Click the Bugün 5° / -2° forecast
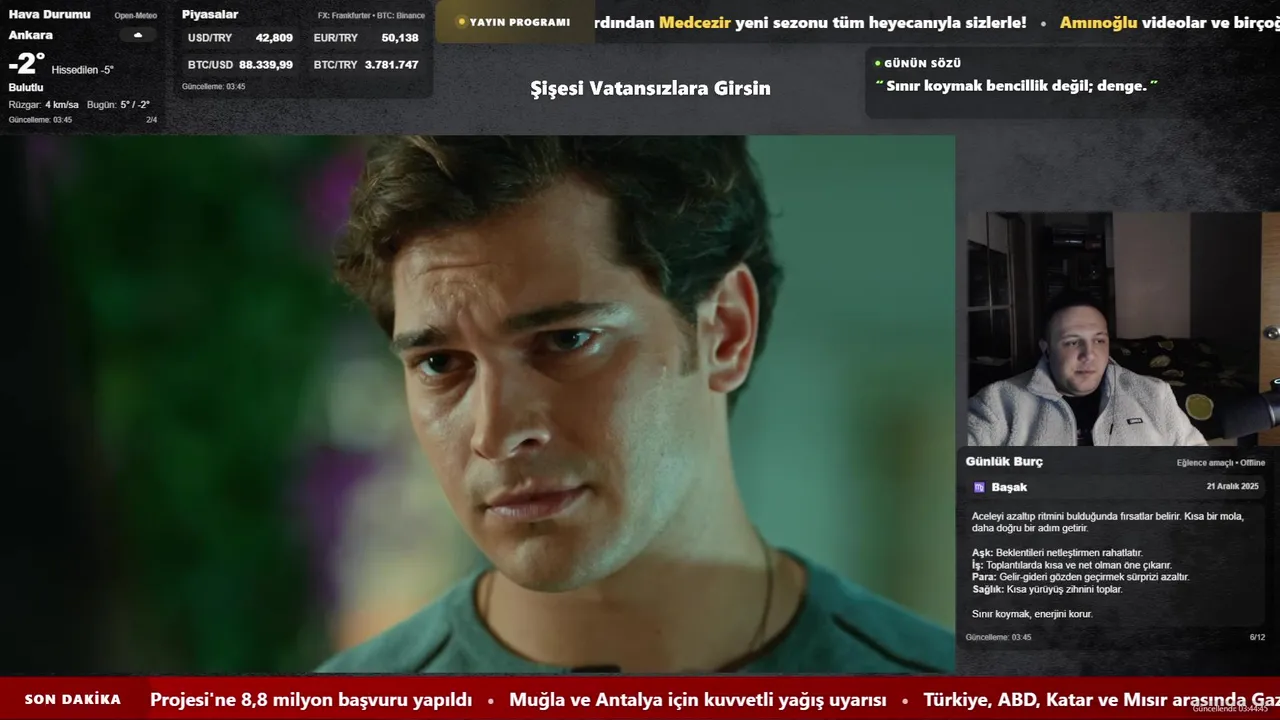The image size is (1280, 720). click(x=119, y=105)
